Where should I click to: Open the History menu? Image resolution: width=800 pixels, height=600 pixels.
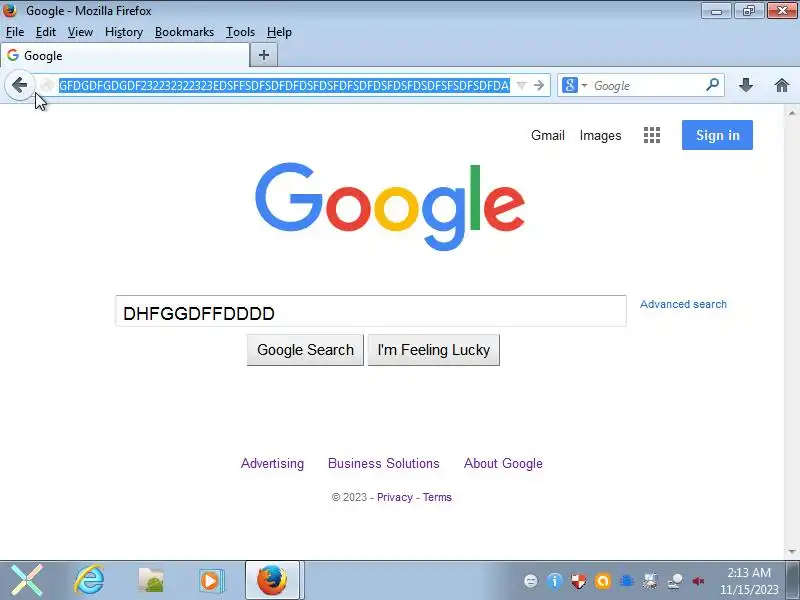pyautogui.click(x=123, y=32)
